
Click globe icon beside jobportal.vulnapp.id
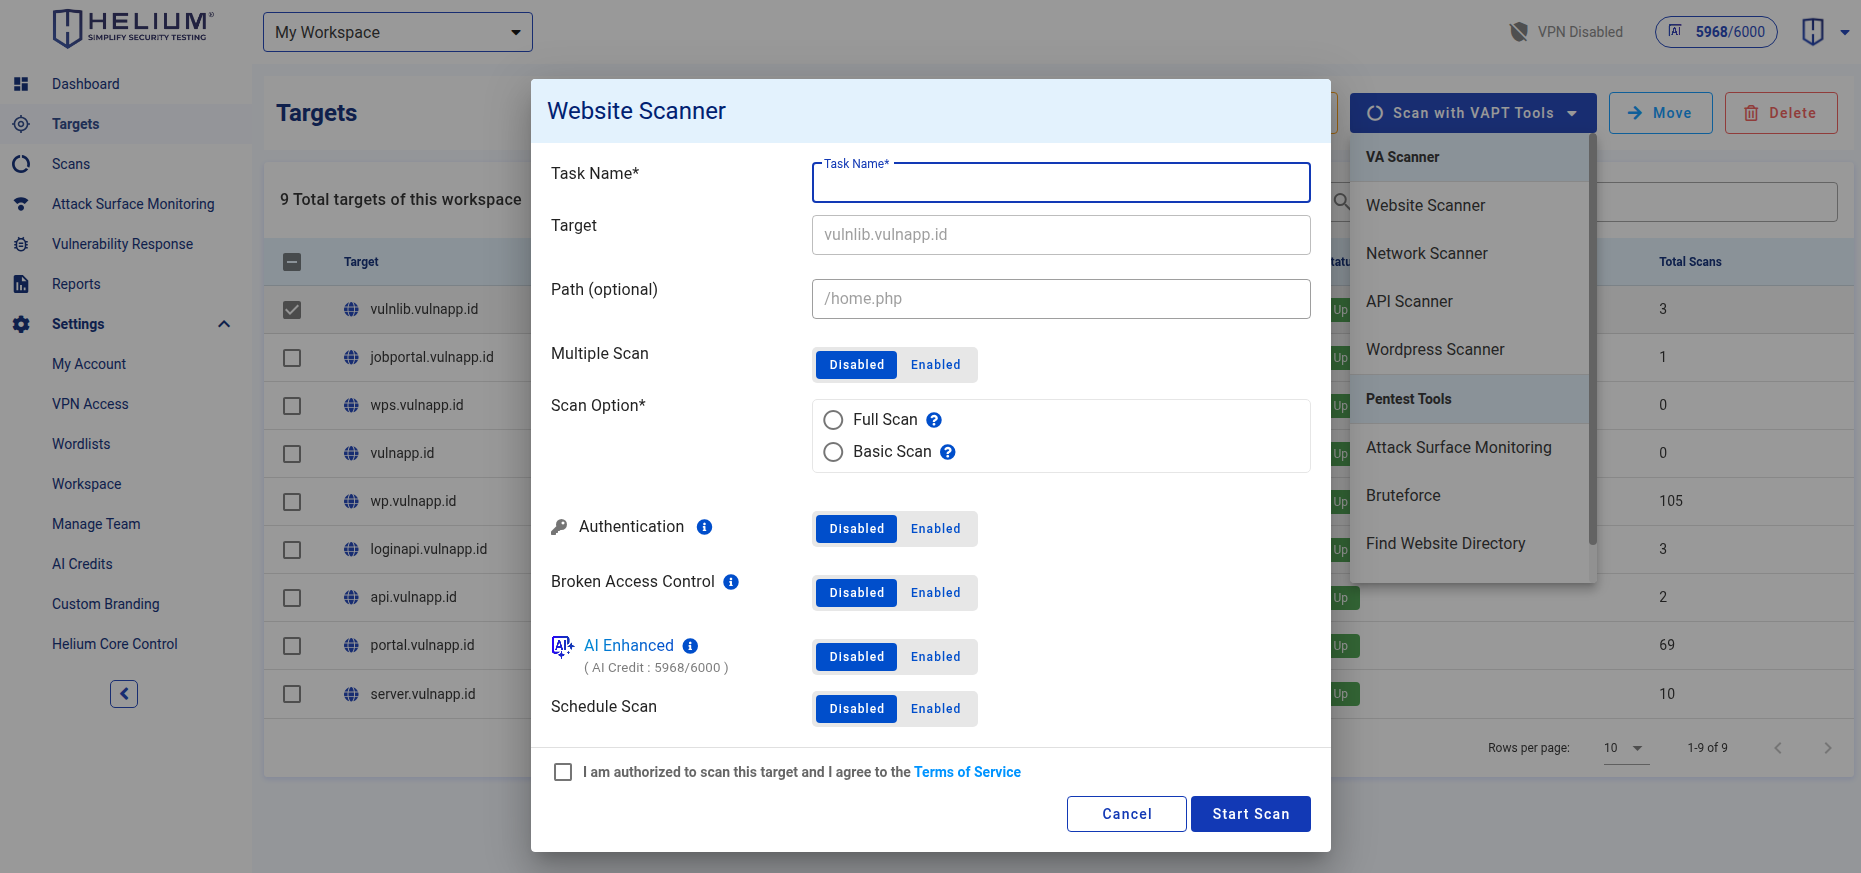pos(351,357)
